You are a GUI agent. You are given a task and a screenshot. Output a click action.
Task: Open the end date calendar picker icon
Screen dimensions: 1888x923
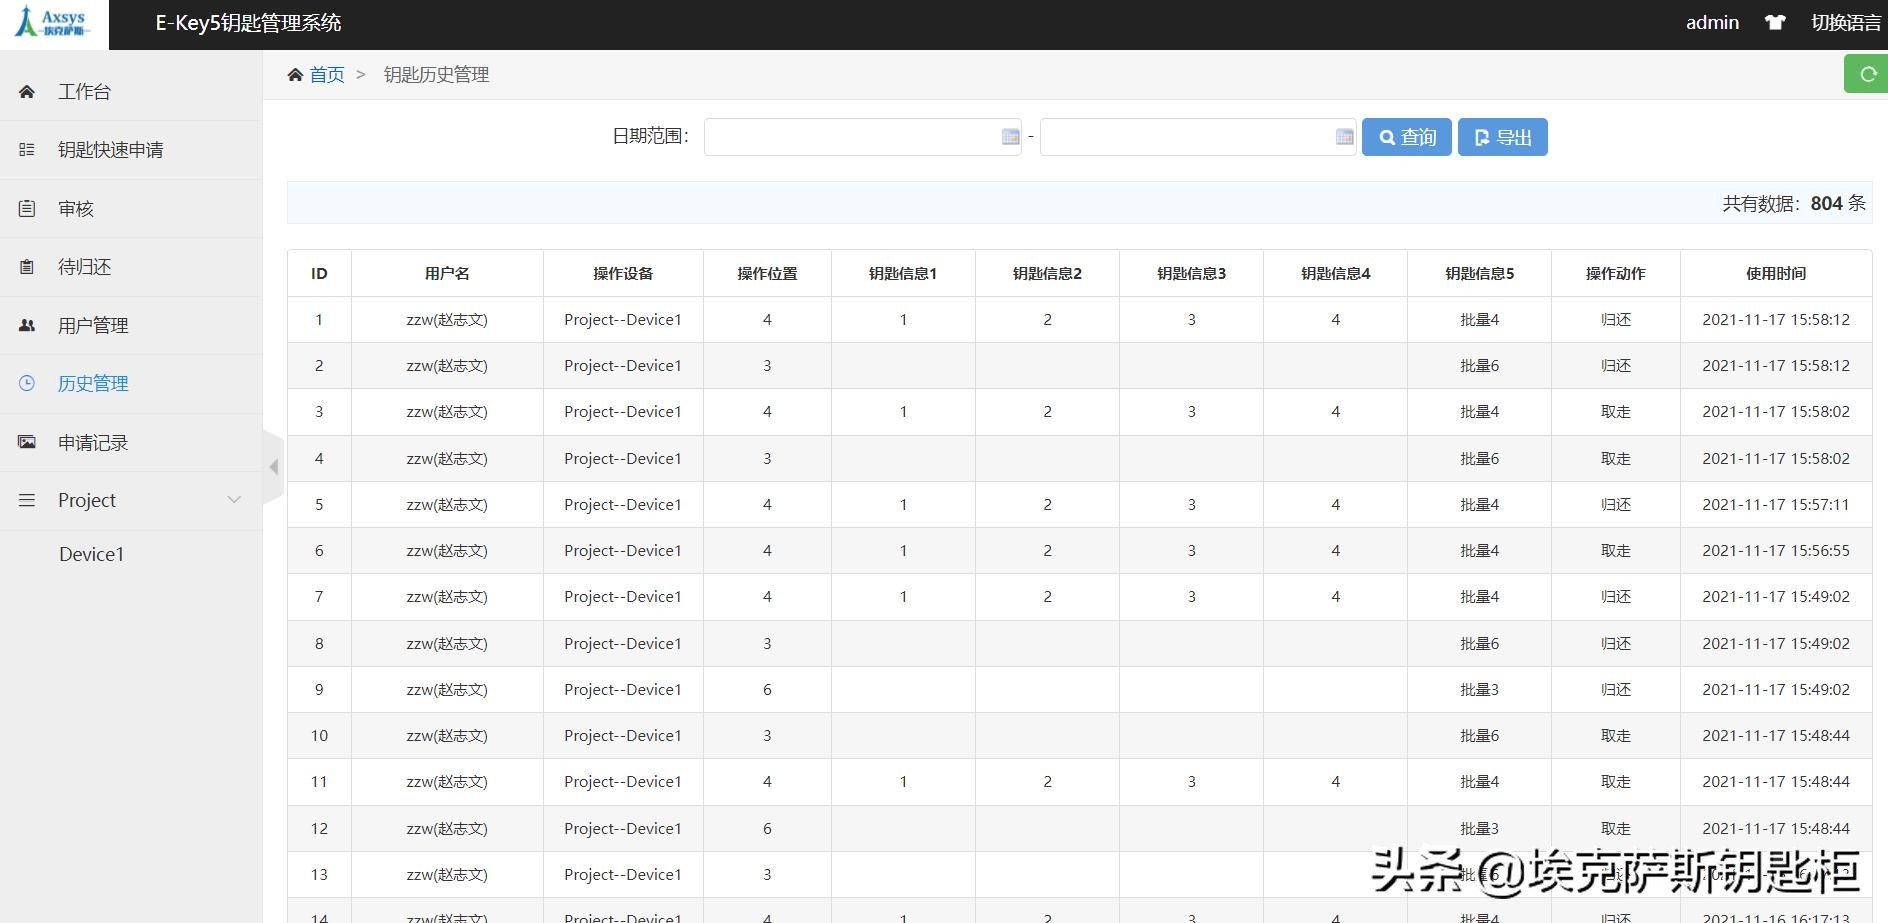[1345, 137]
